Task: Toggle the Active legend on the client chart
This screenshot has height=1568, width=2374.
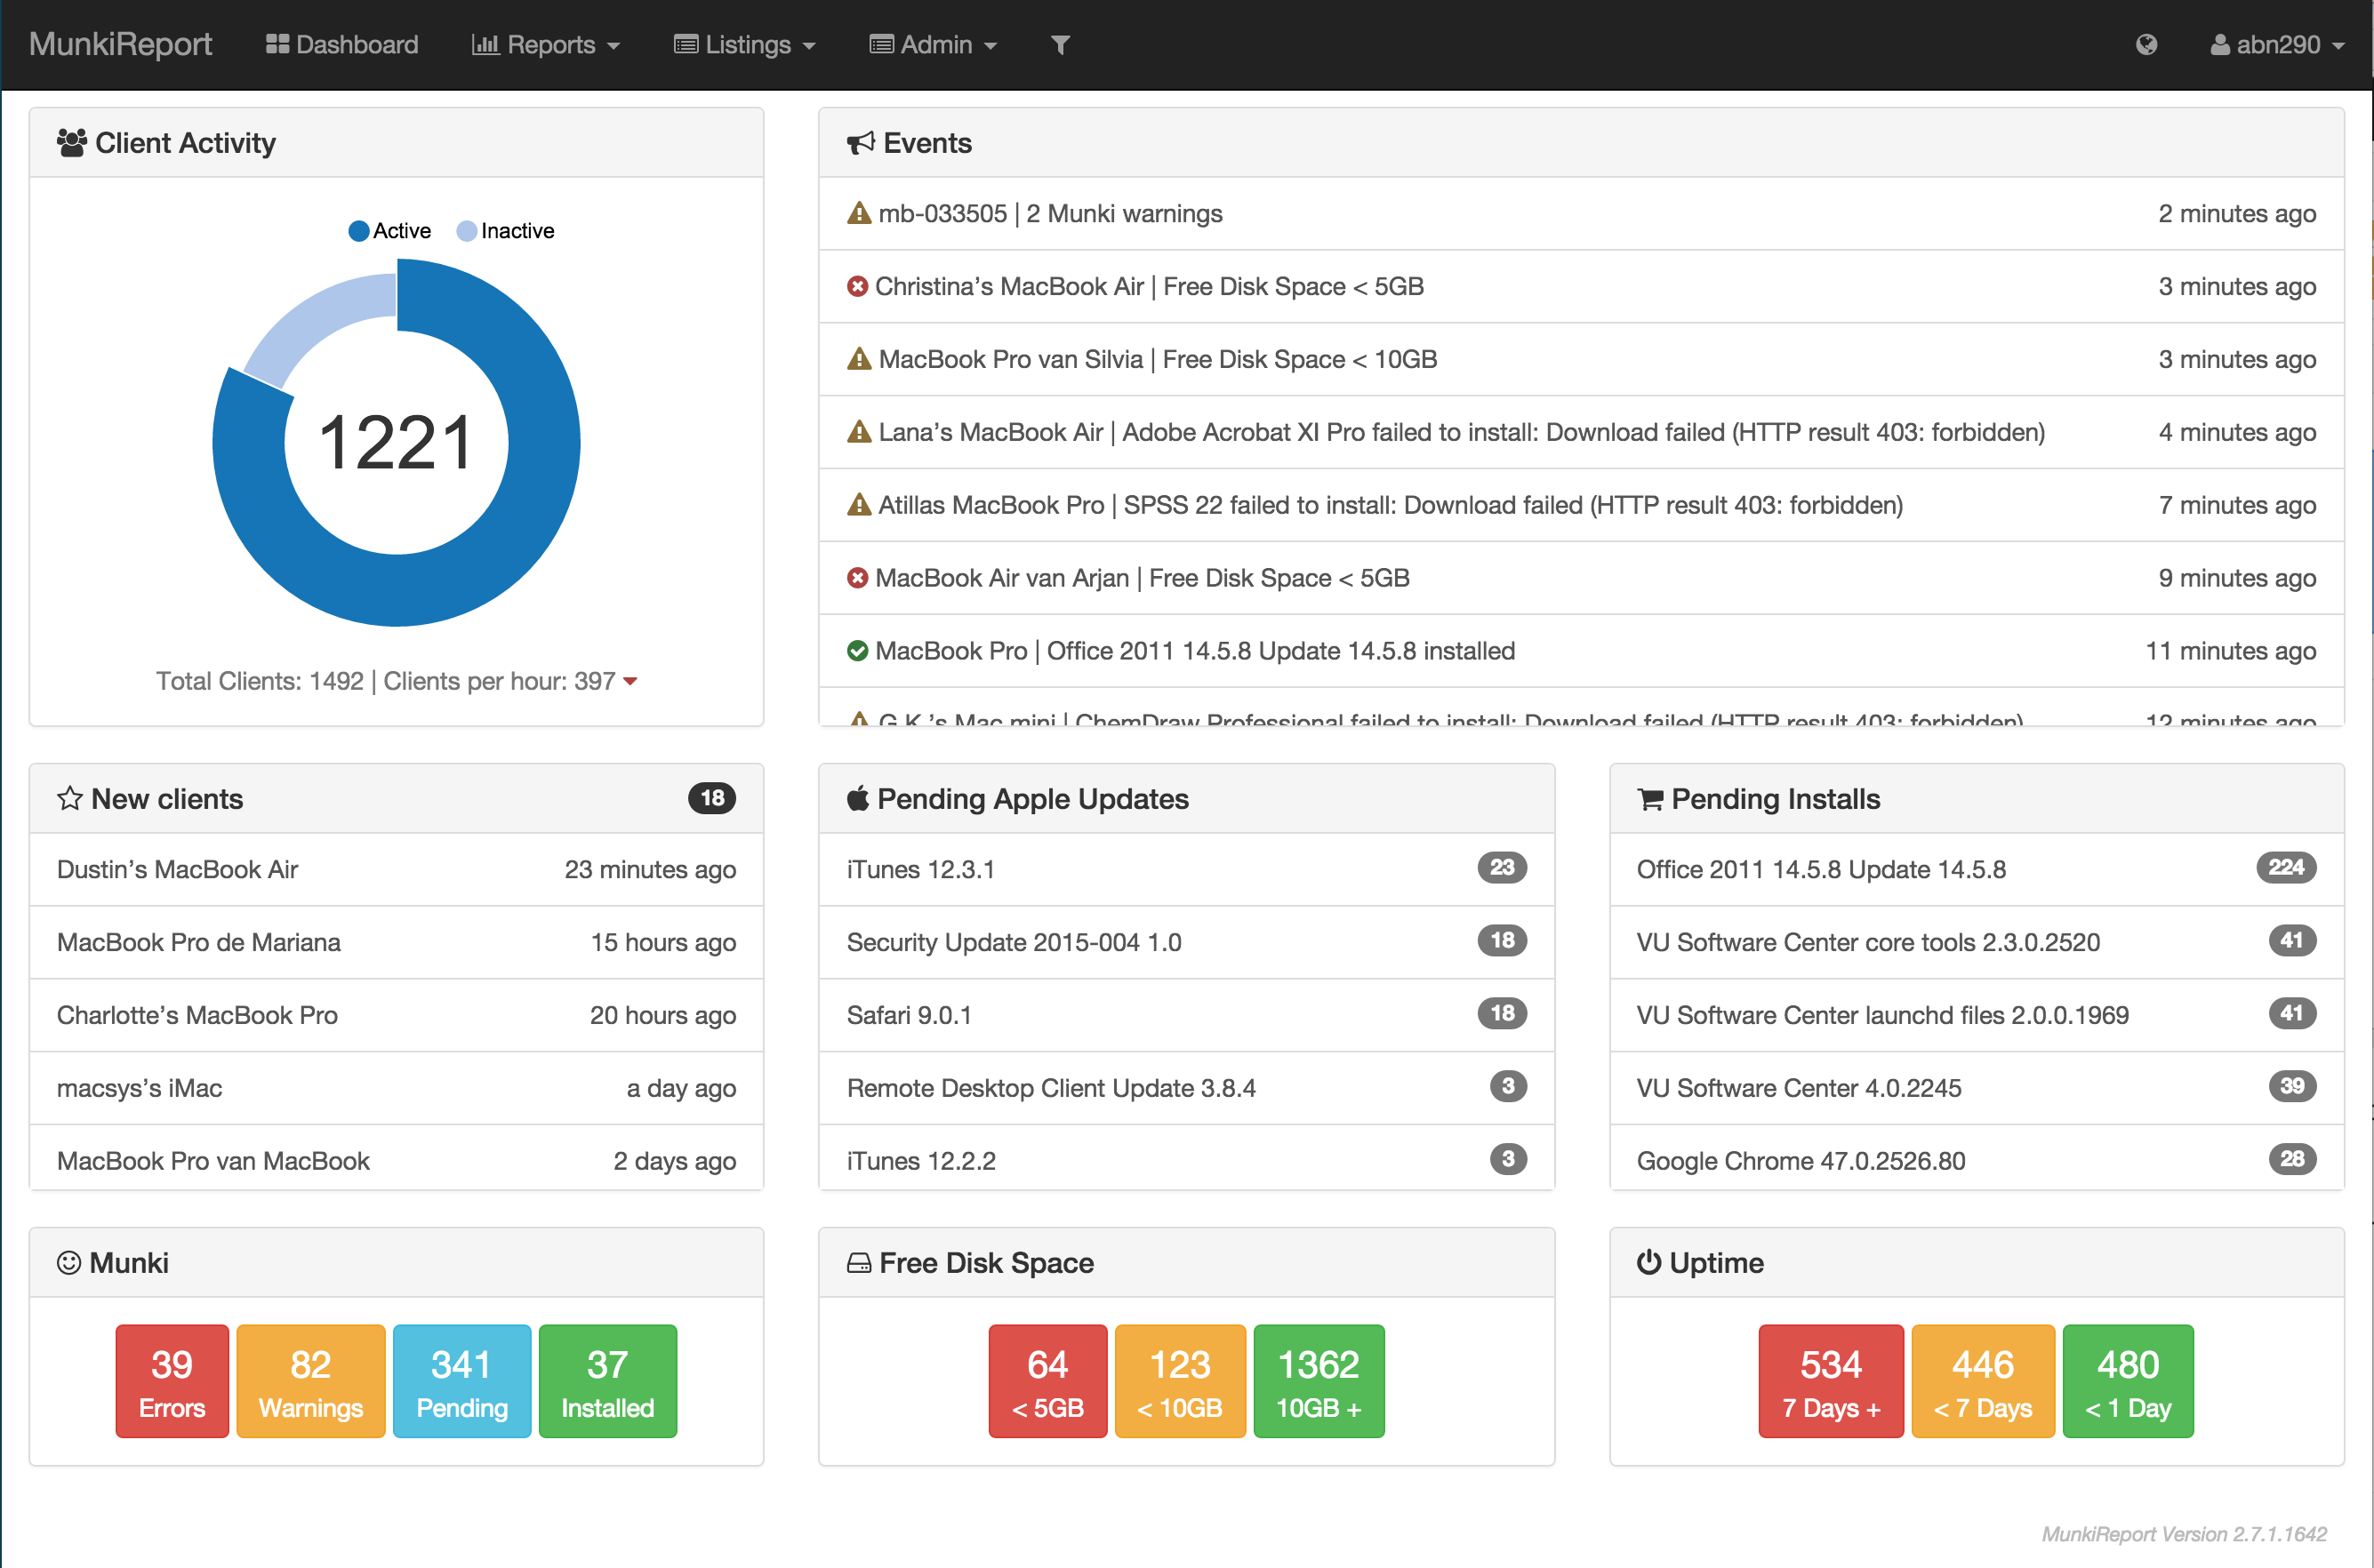Action: click(x=392, y=230)
